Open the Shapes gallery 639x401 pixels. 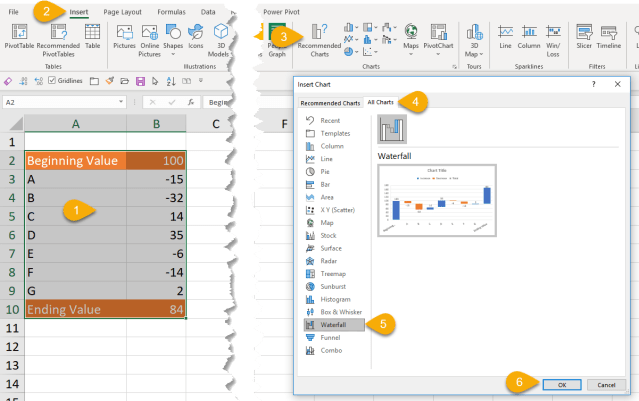[173, 40]
